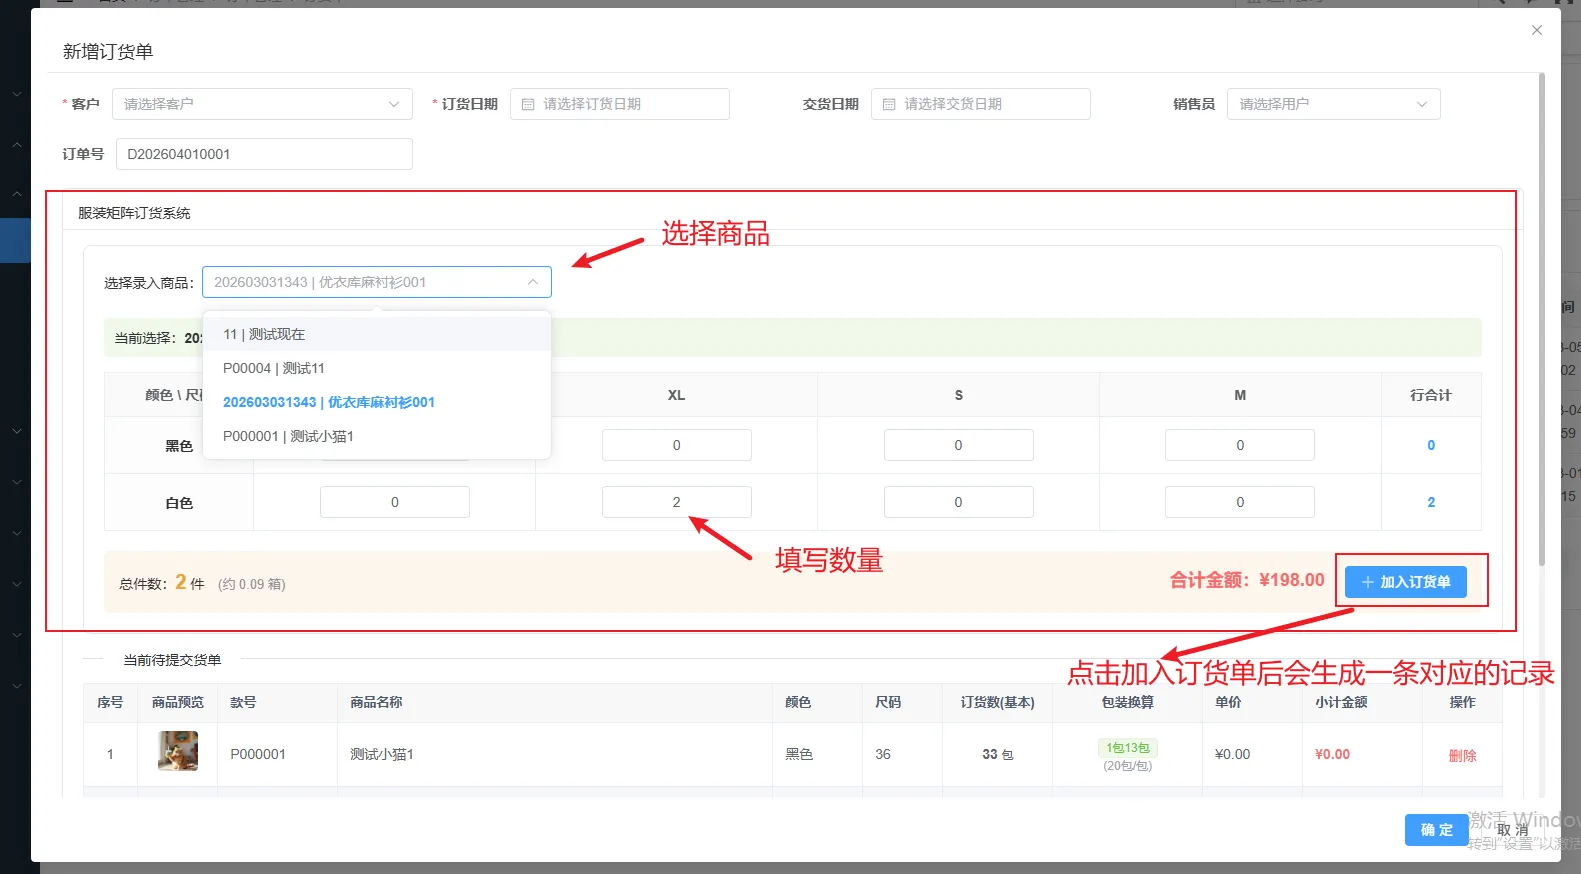Click 黑色 size S quantity field

[x=958, y=445]
